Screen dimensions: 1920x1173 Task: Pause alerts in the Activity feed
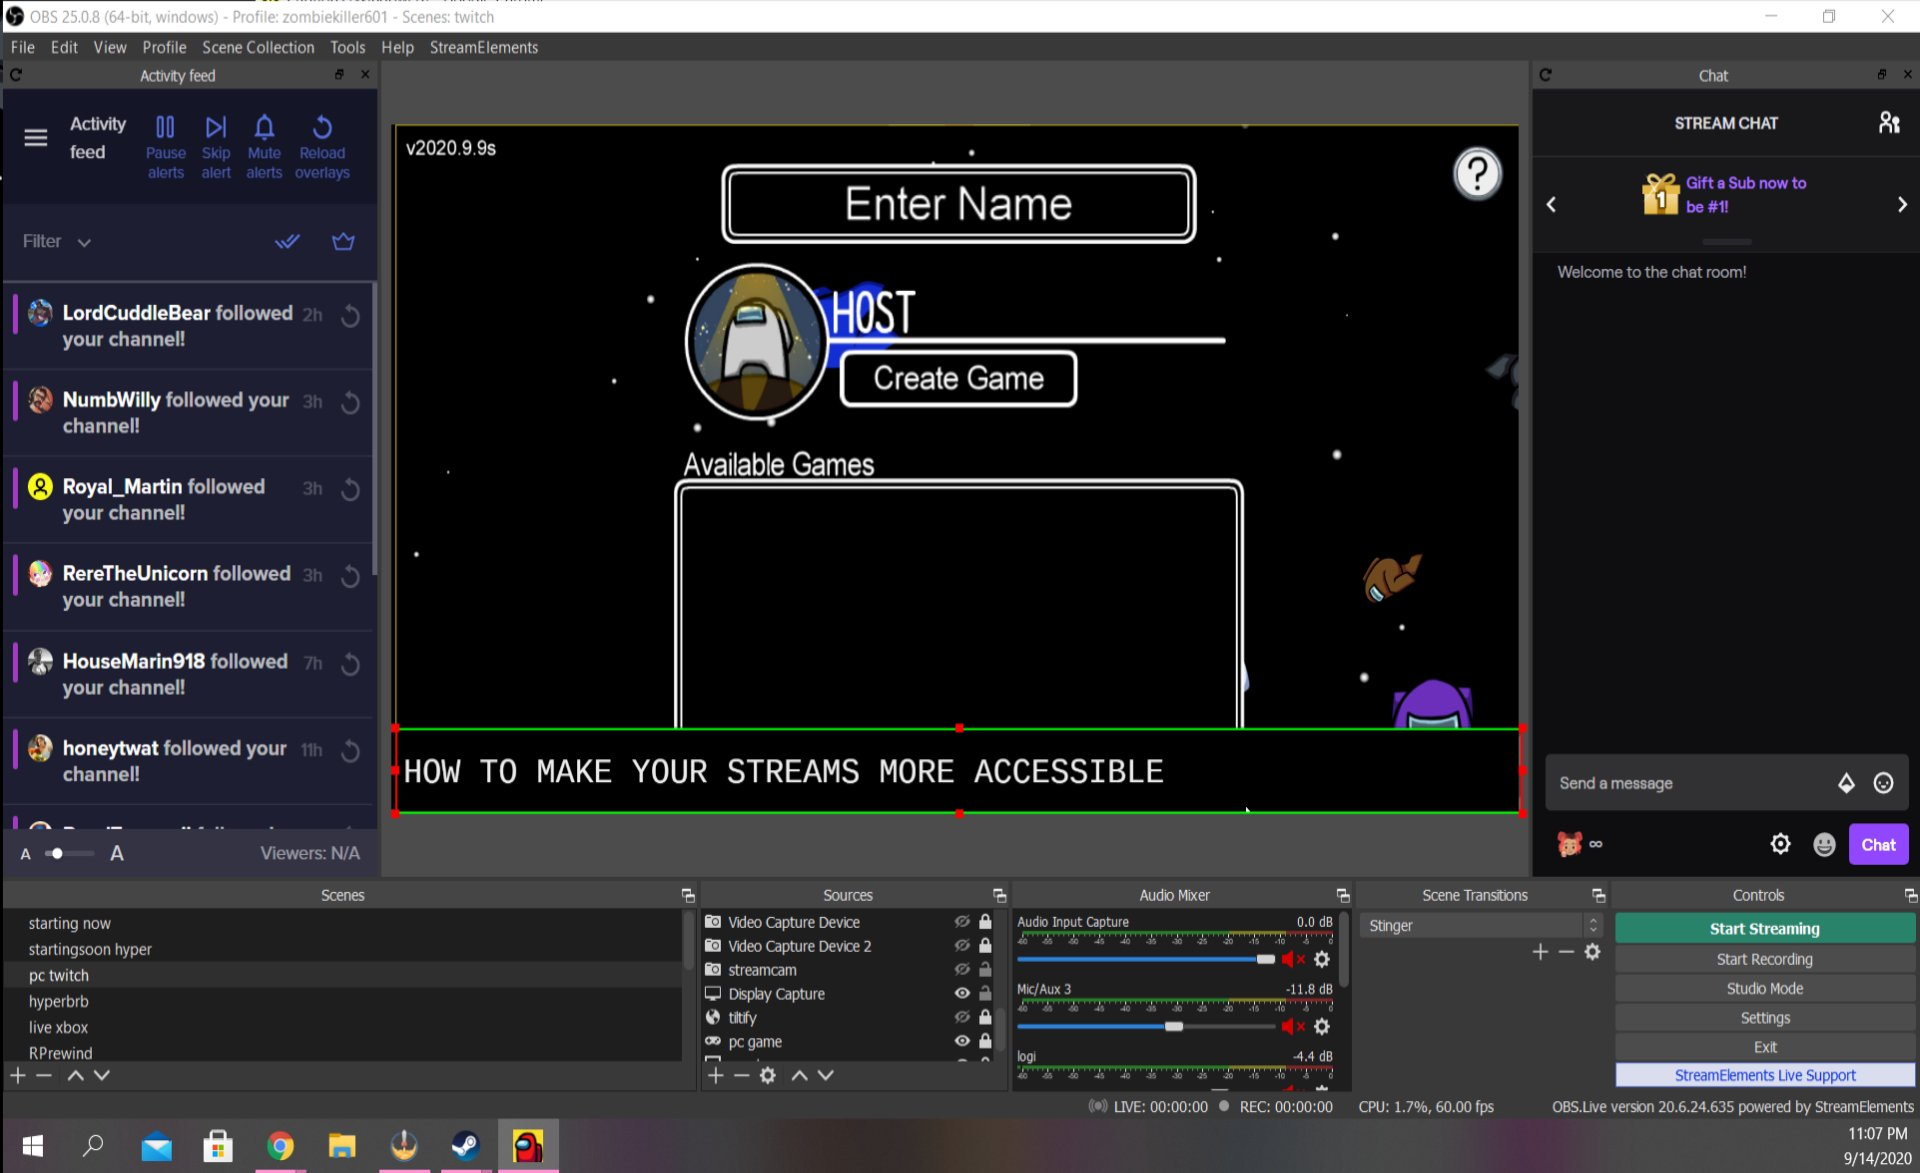point(165,146)
